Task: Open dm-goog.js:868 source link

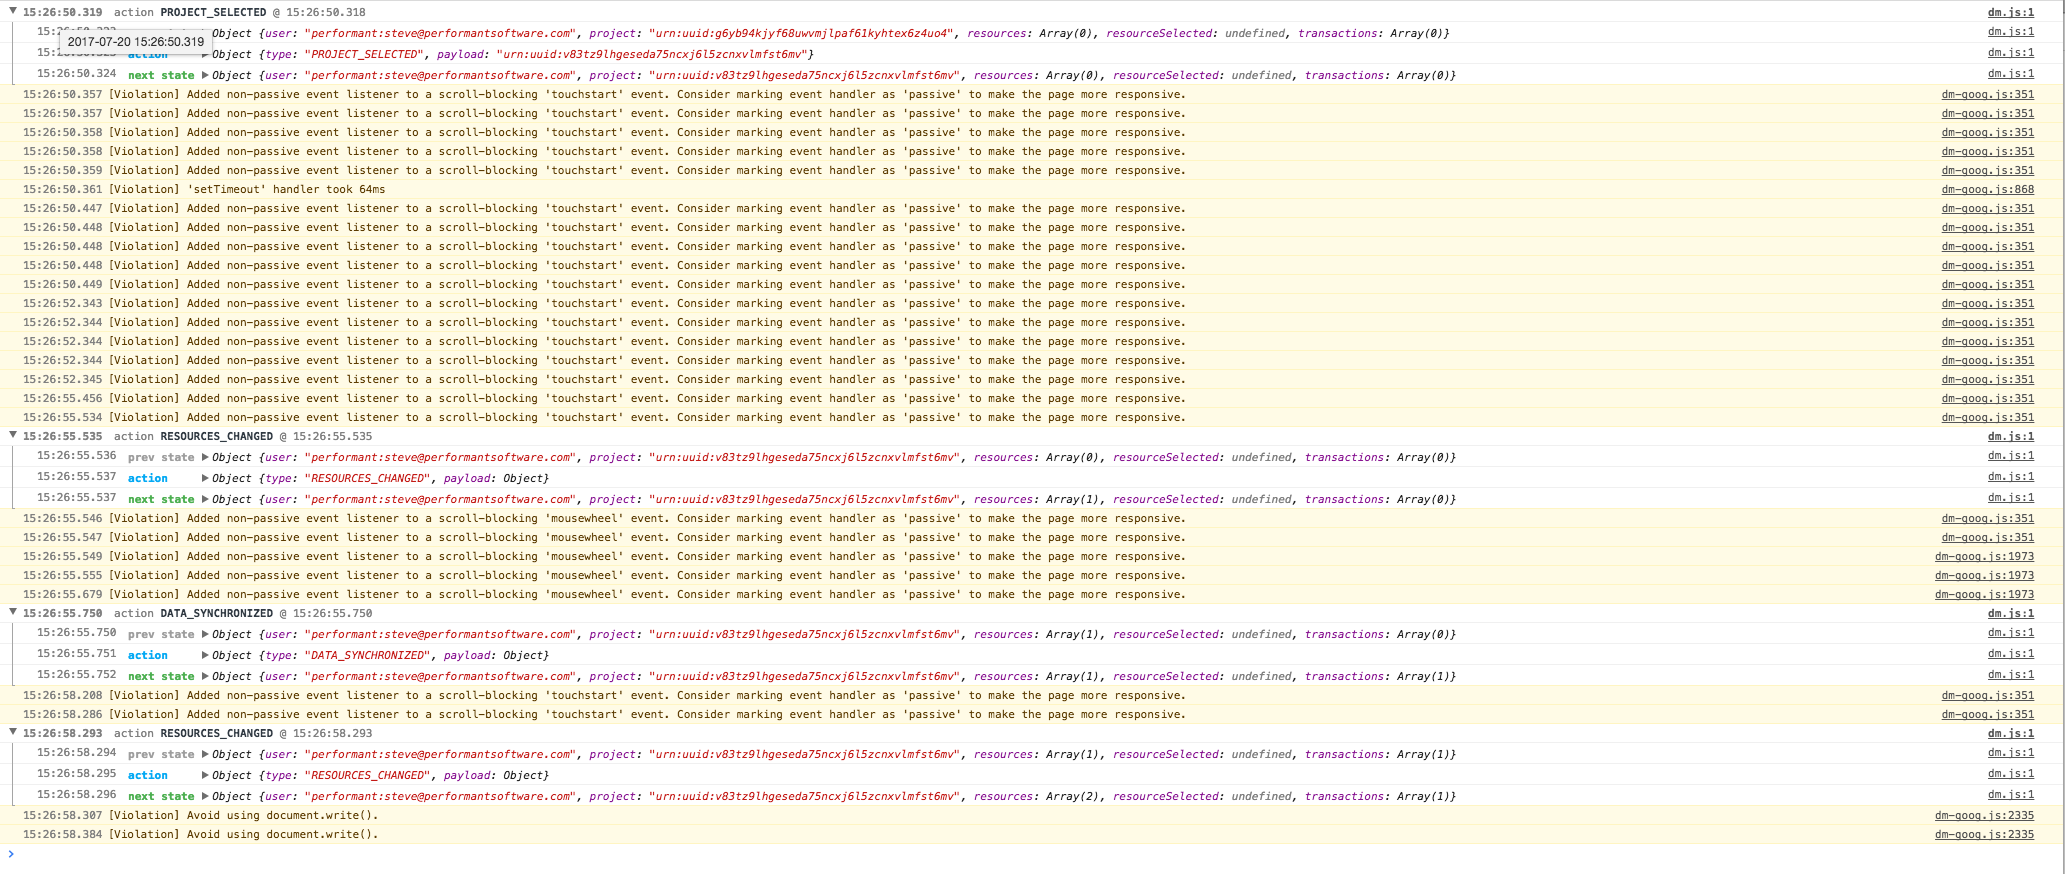Action: click(x=1988, y=190)
